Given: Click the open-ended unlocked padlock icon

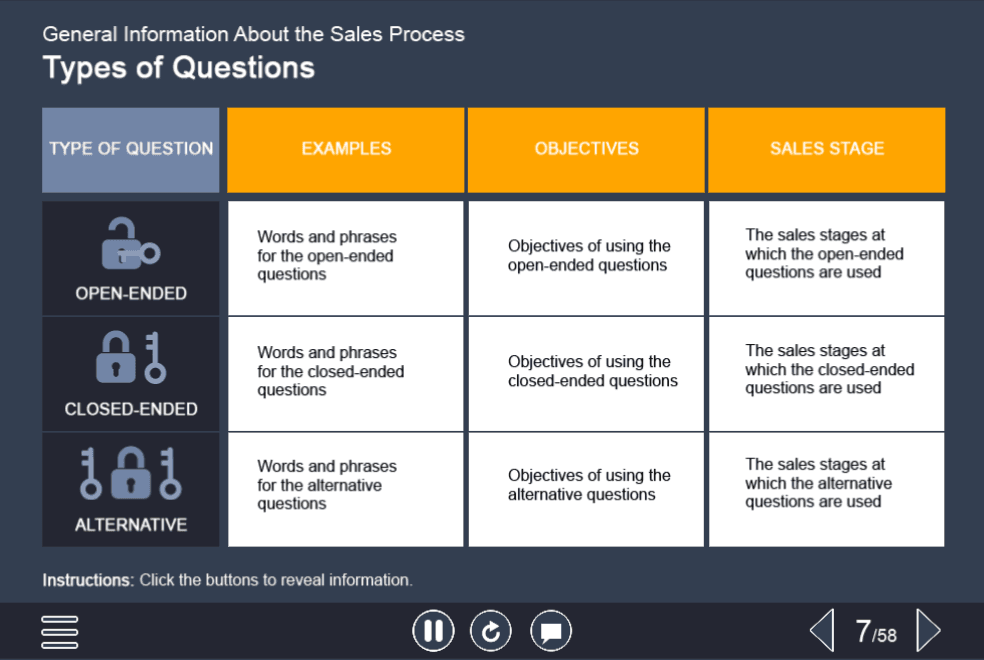Looking at the screenshot, I should click(130, 245).
